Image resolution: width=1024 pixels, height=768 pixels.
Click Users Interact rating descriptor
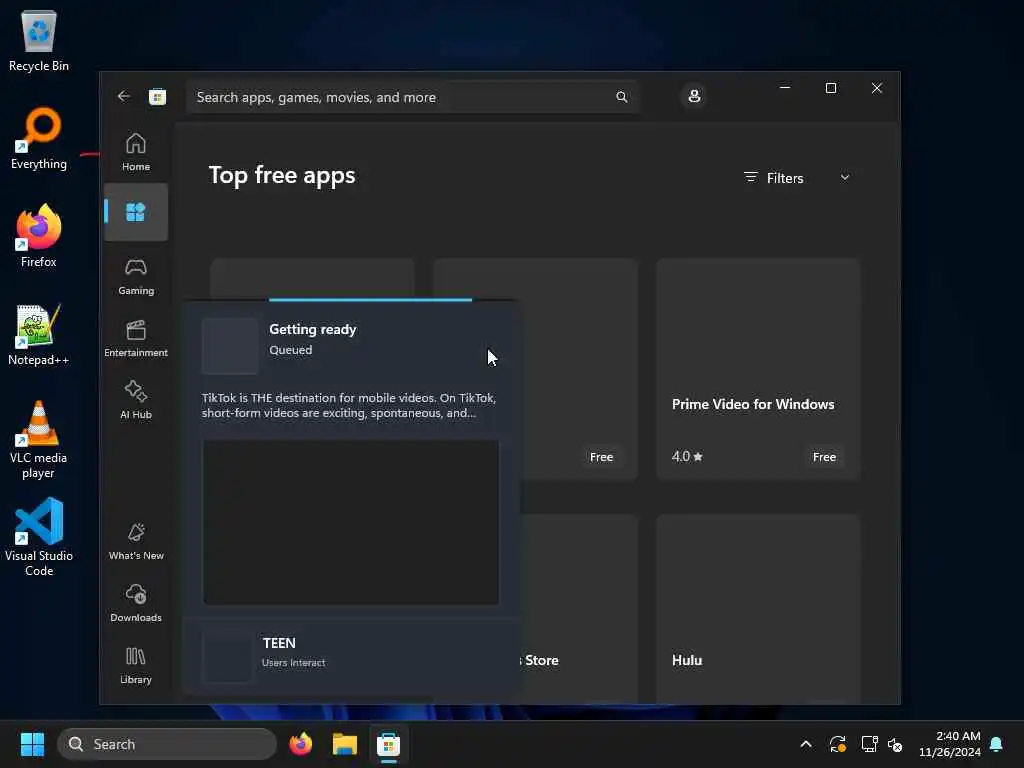click(x=293, y=663)
